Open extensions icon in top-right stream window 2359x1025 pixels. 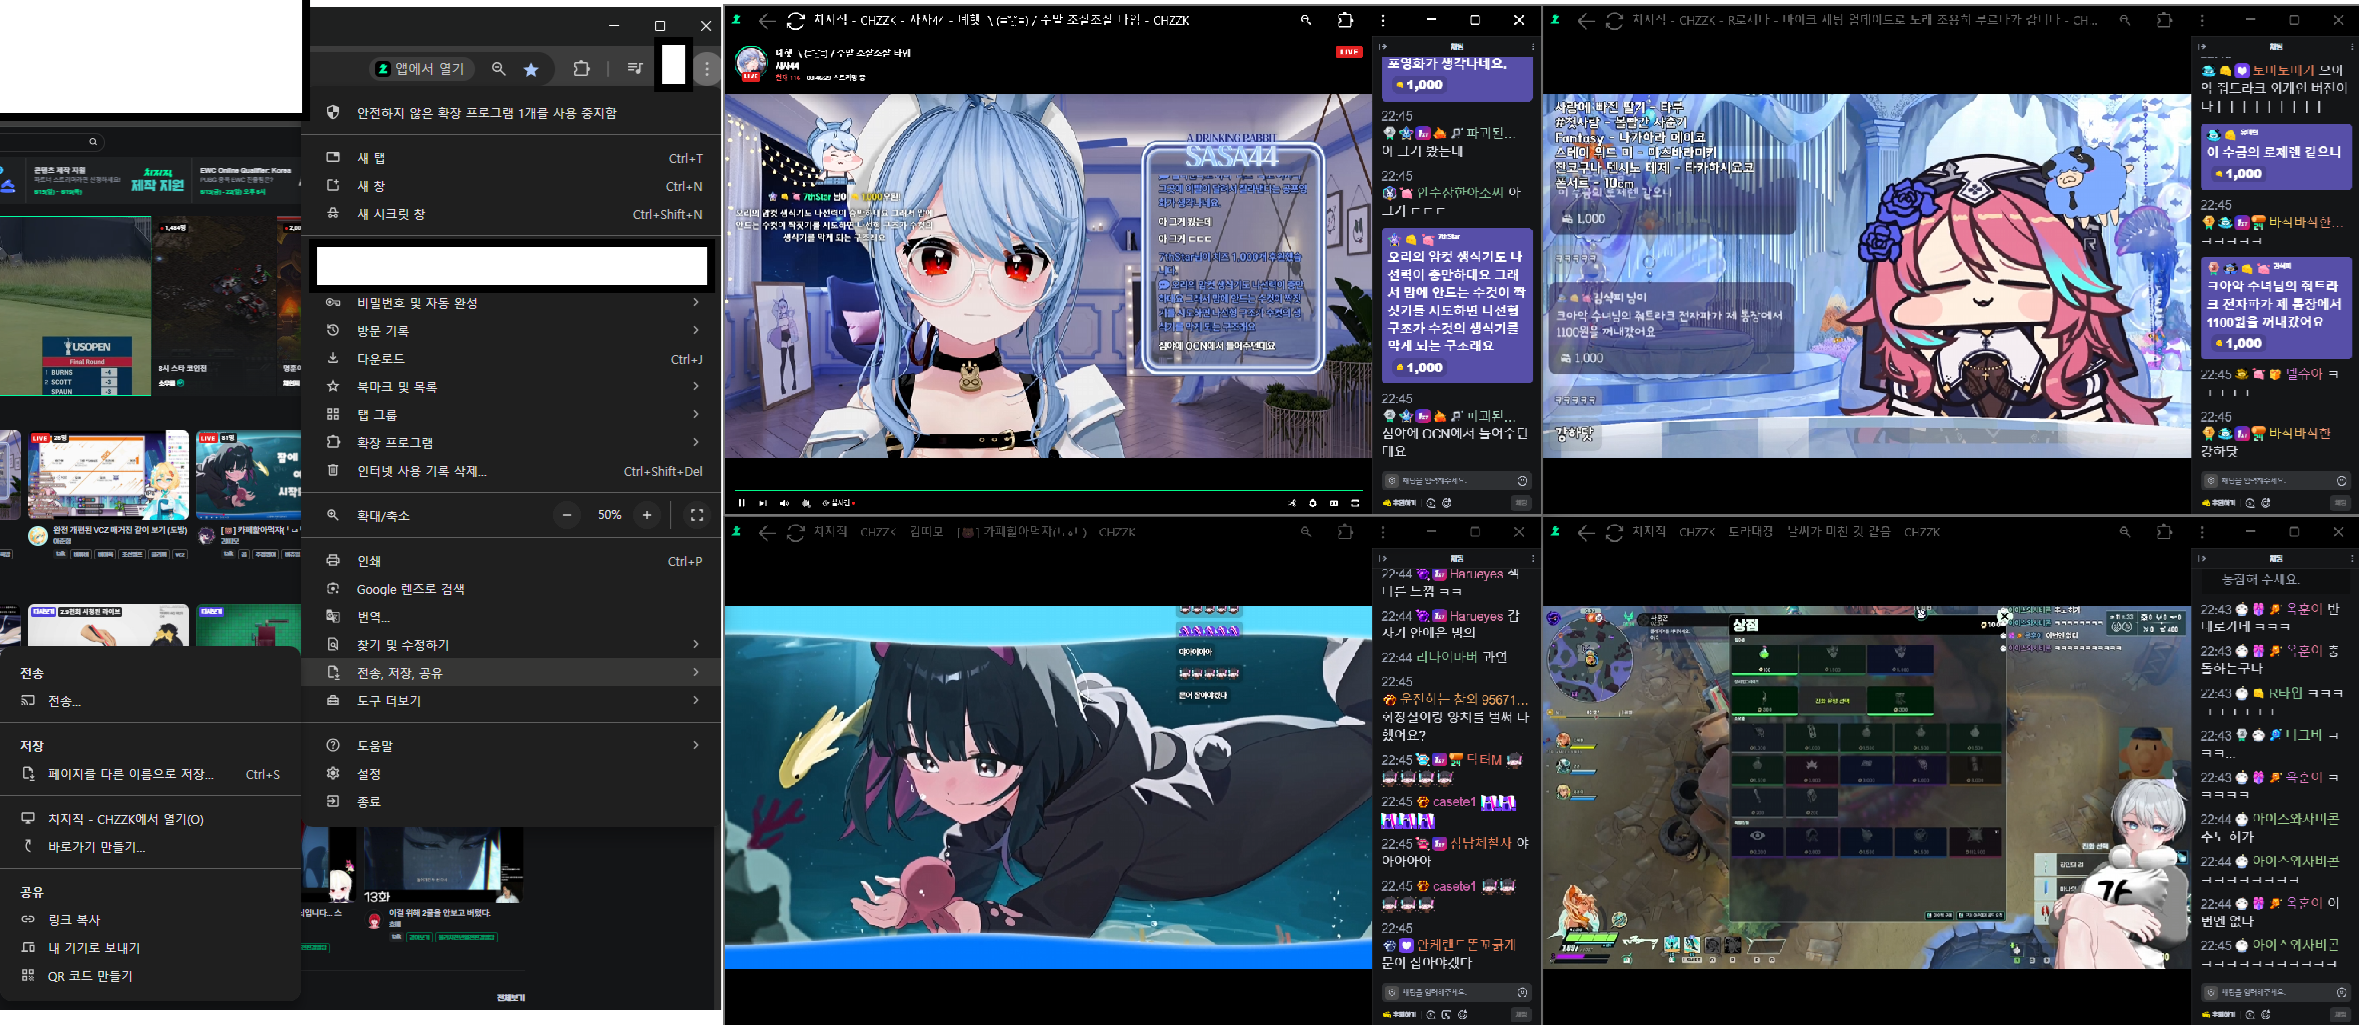pos(2164,20)
